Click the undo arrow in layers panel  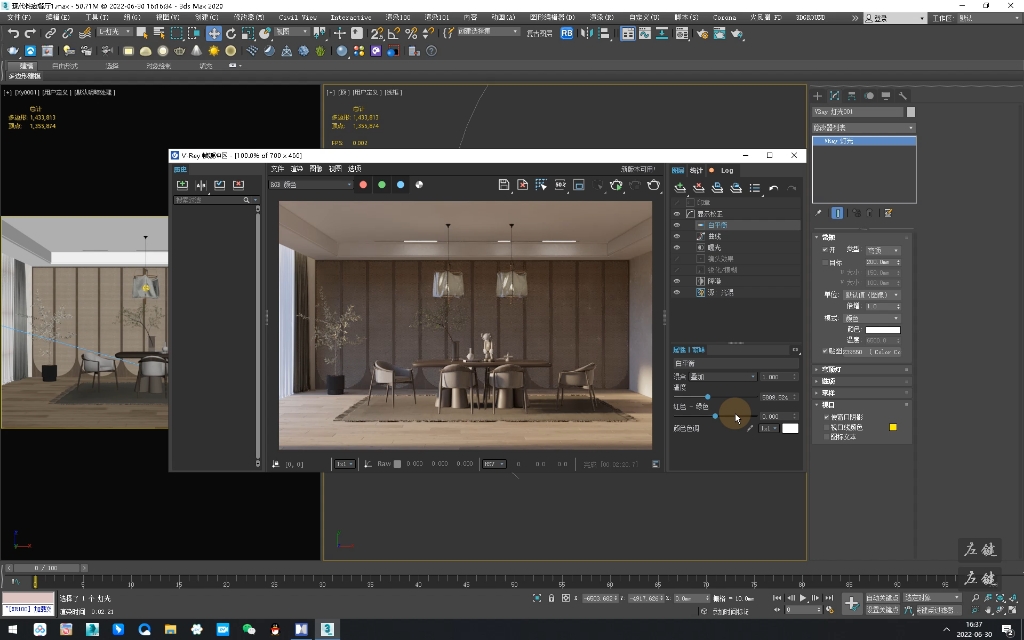(x=773, y=188)
